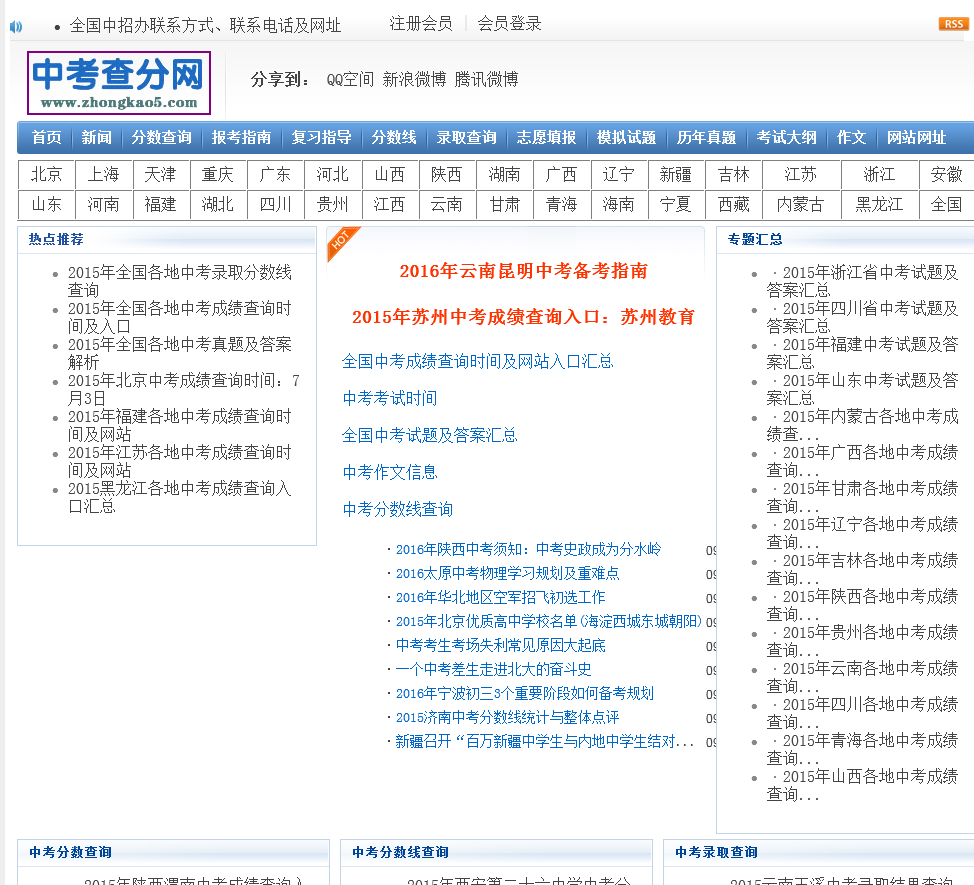Screen dimensions: 974x885
Task: Open 历年真题 navigation item
Action: pyautogui.click(x=706, y=137)
